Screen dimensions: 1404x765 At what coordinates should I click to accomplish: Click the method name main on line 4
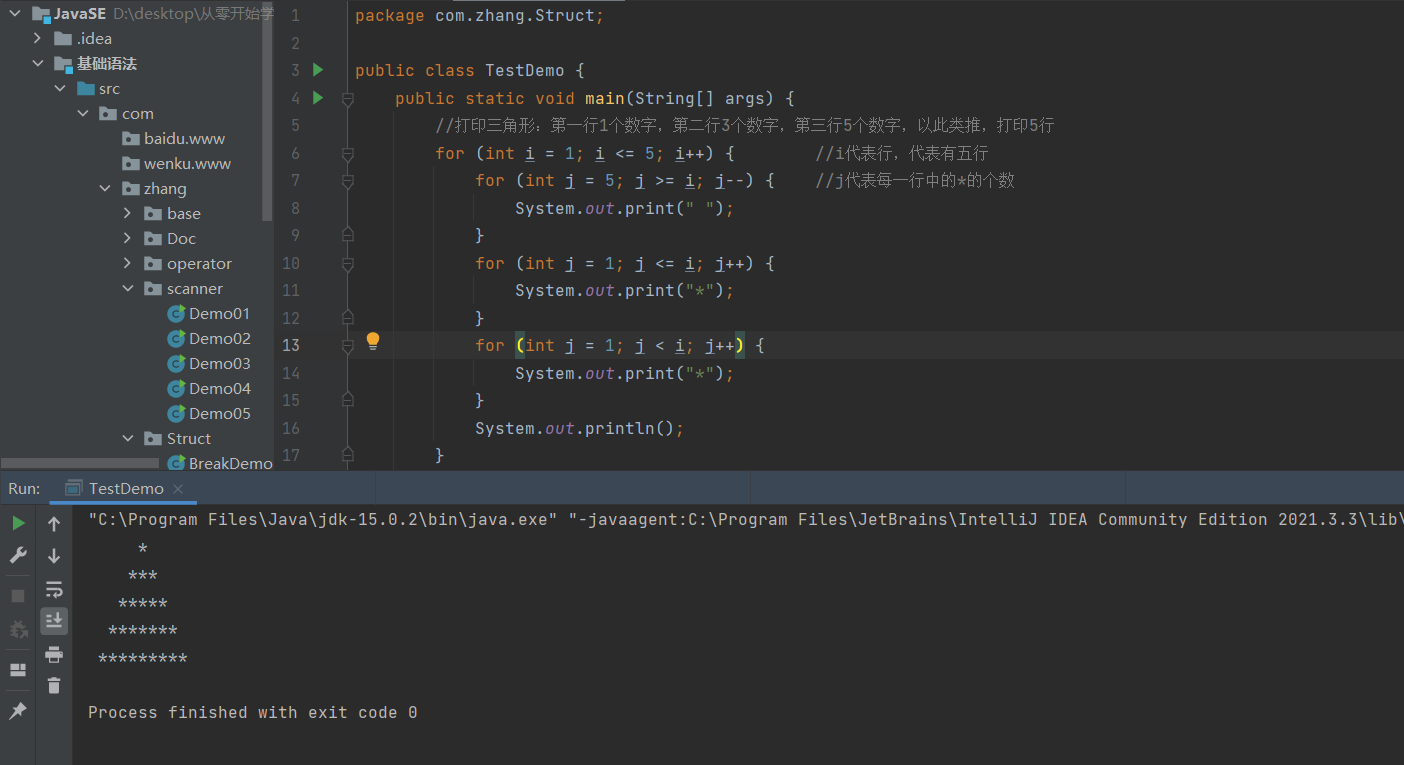605,98
